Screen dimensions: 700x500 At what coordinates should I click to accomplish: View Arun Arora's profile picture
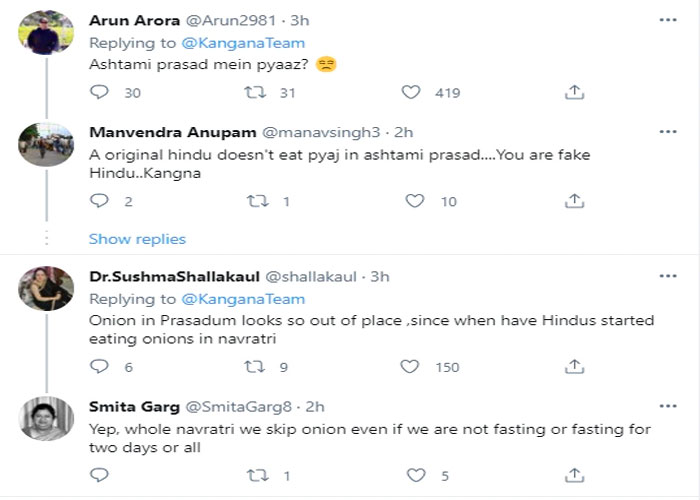click(46, 34)
